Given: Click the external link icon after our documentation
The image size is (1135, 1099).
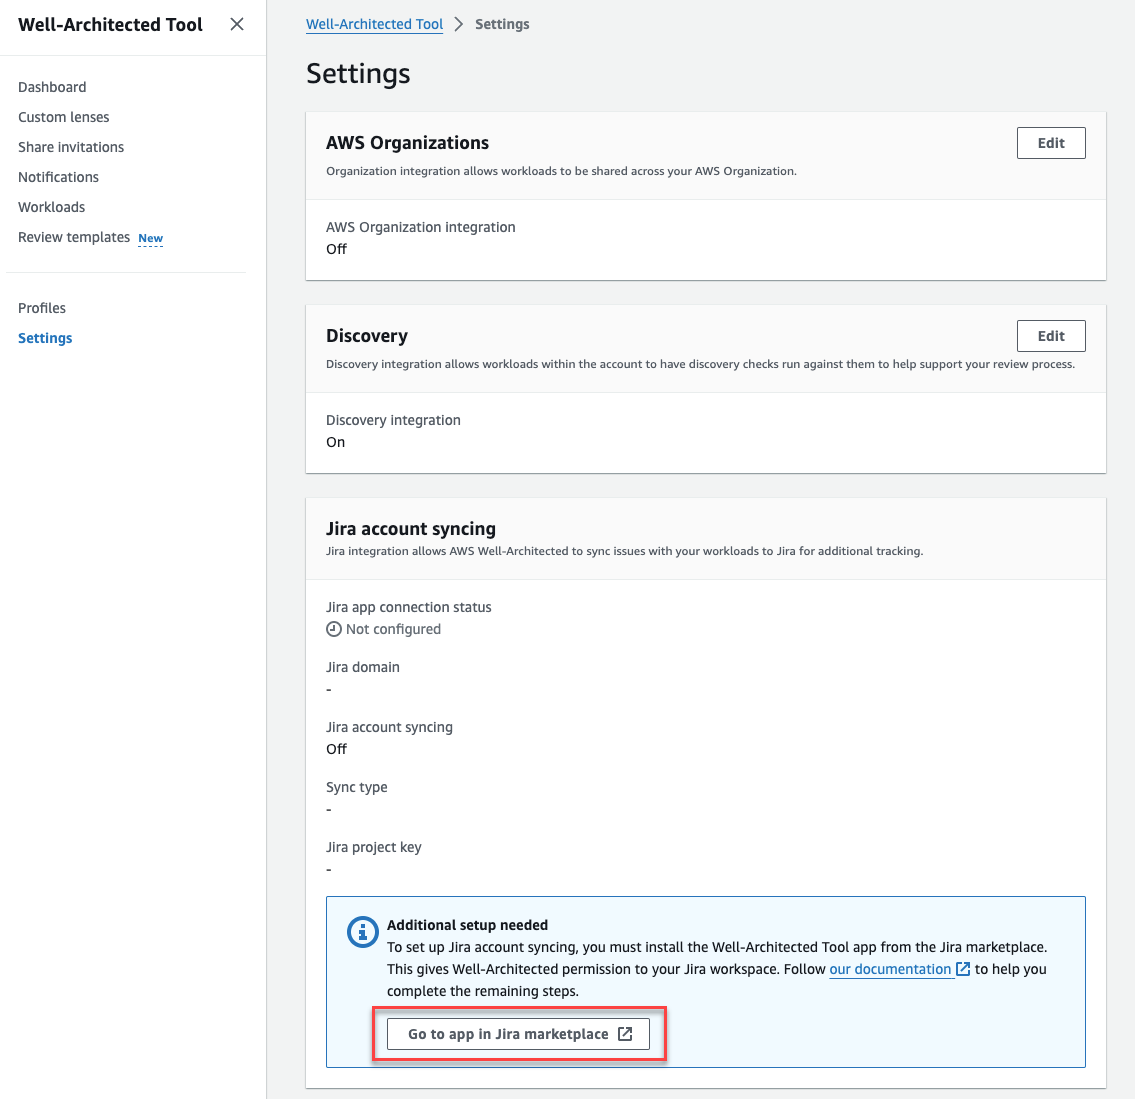Looking at the screenshot, I should pos(962,968).
